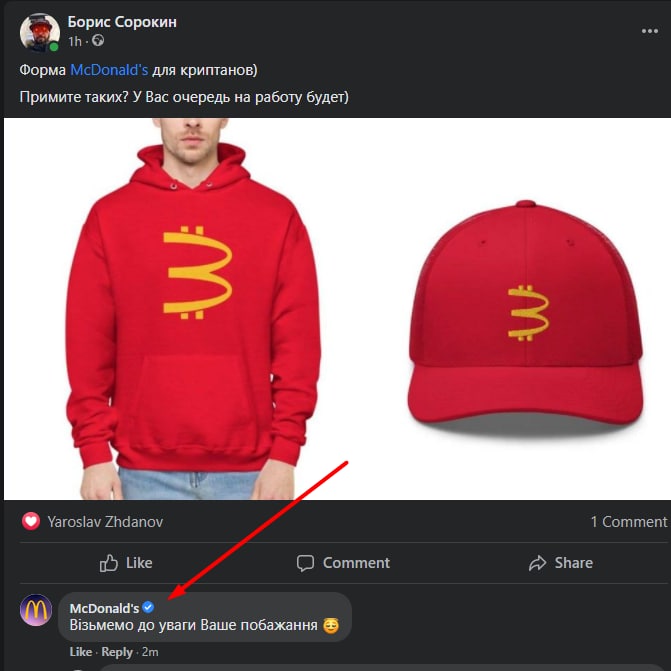
Task: Like the McDonald's comment
Action: 81,652
